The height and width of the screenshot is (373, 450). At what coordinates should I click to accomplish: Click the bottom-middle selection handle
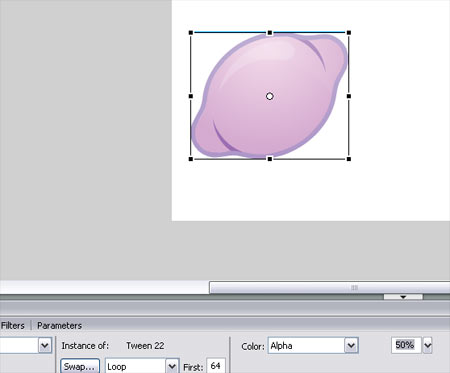click(x=270, y=159)
